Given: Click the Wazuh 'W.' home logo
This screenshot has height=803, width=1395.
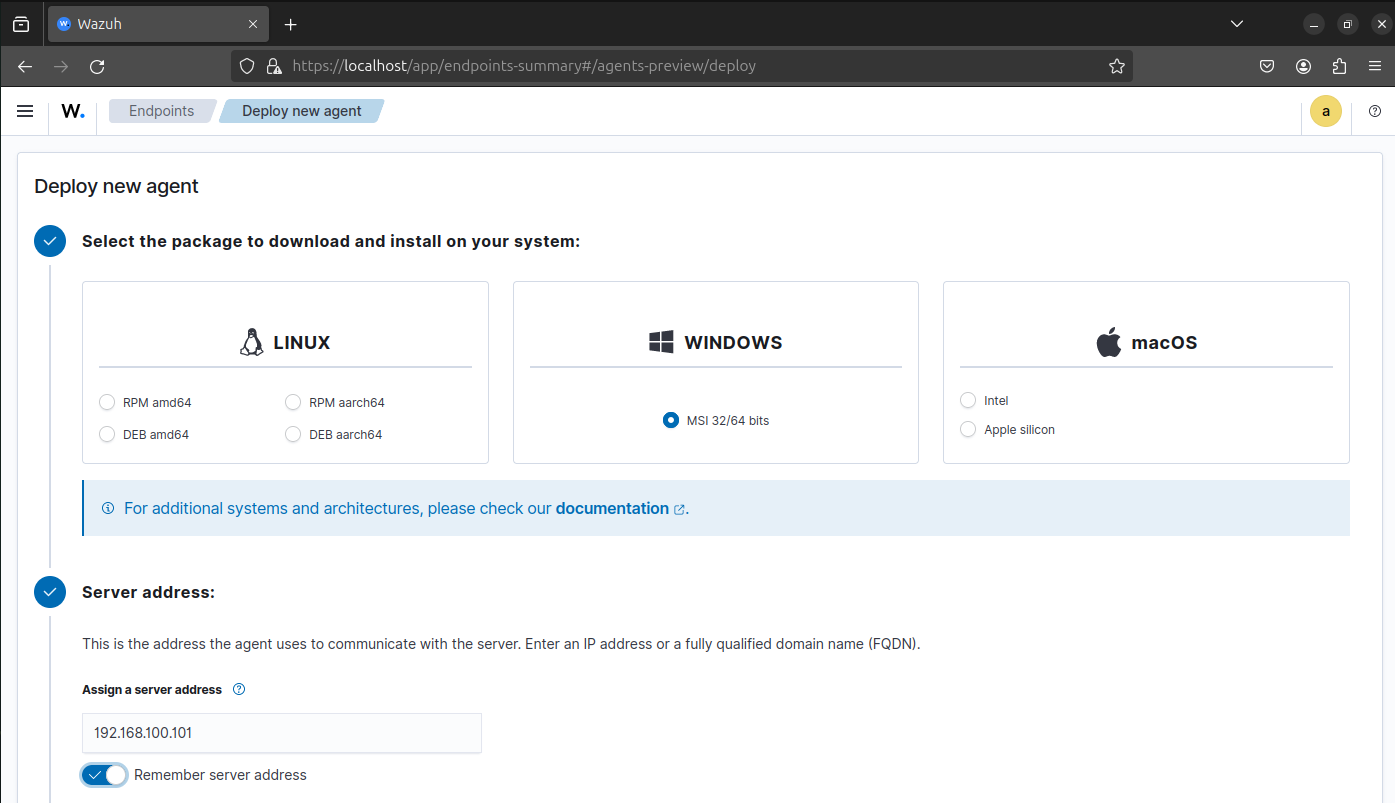Looking at the screenshot, I should point(73,111).
